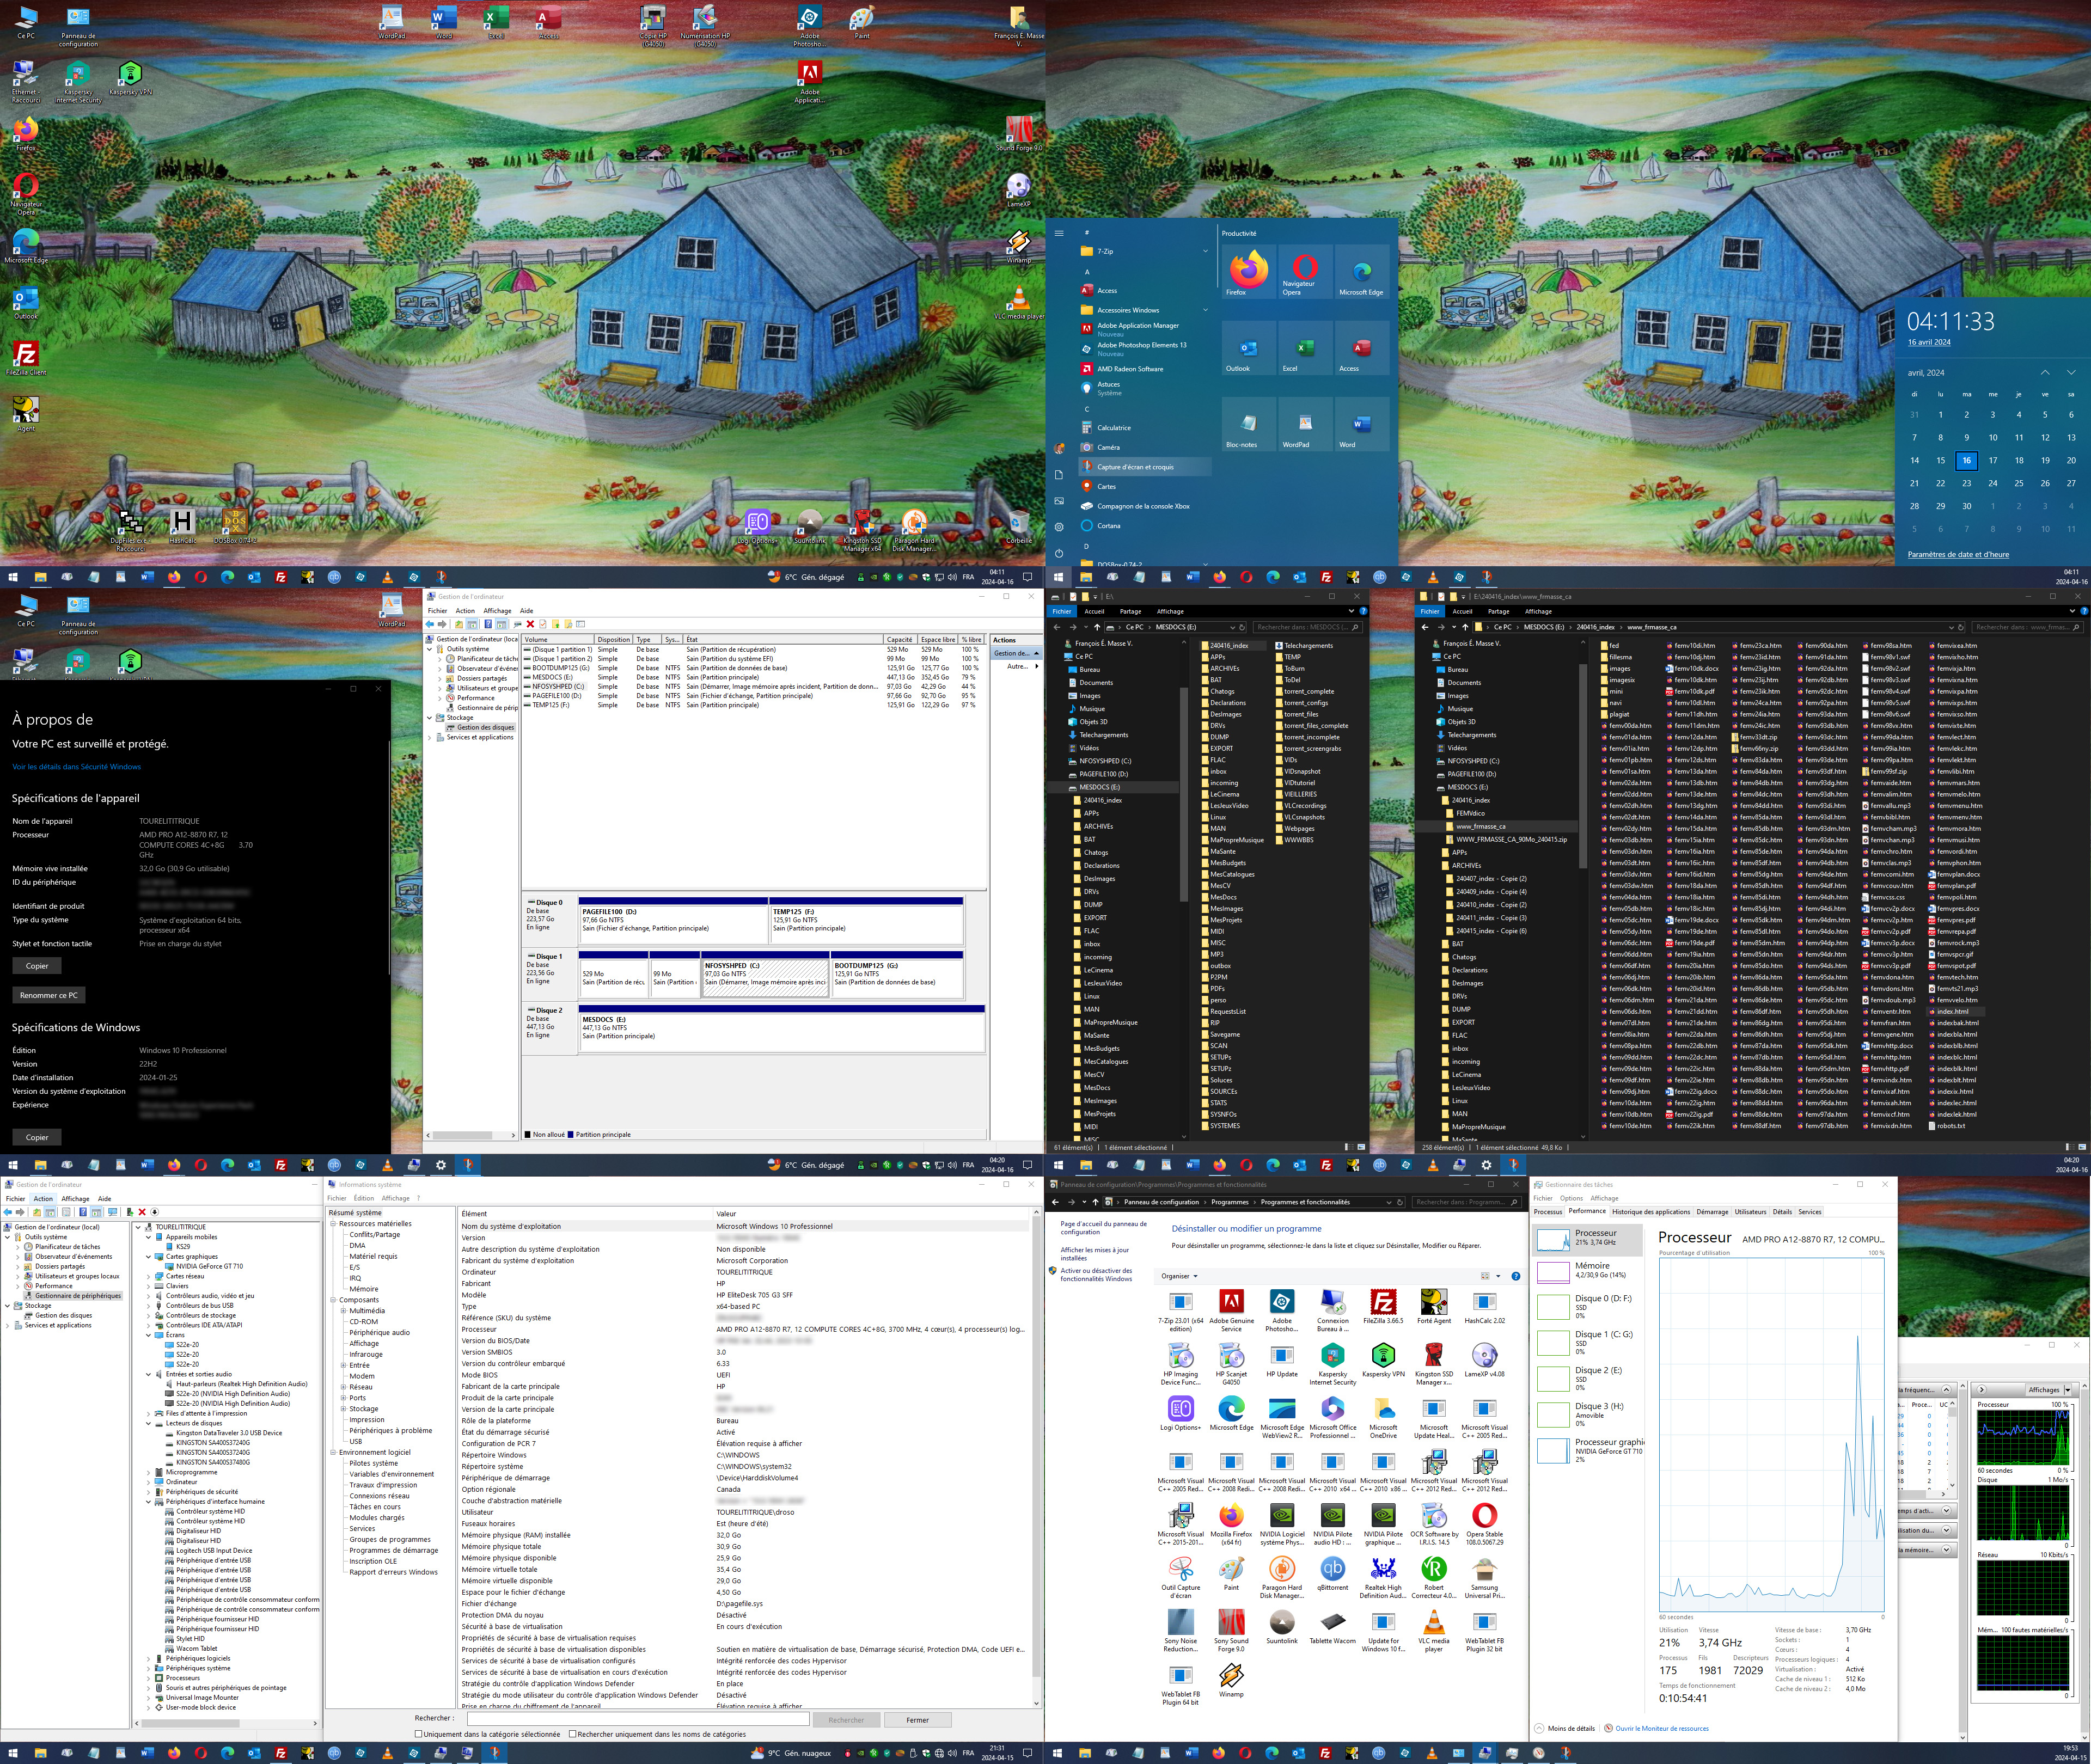Image resolution: width=2091 pixels, height=1764 pixels.
Task: Select the Mémoire graph in Task Manager sidebar
Action: (1588, 1272)
